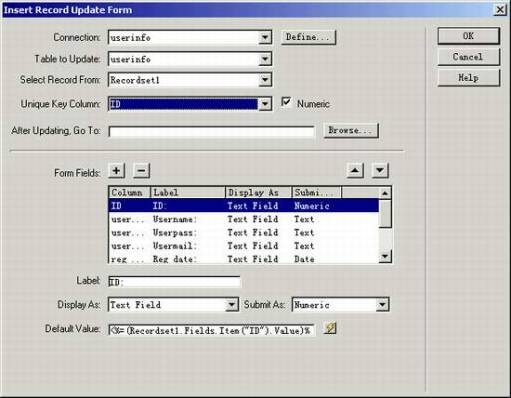Screen dimensions: 511x398
Task: Toggle the Numeric checkbox
Action: point(286,102)
